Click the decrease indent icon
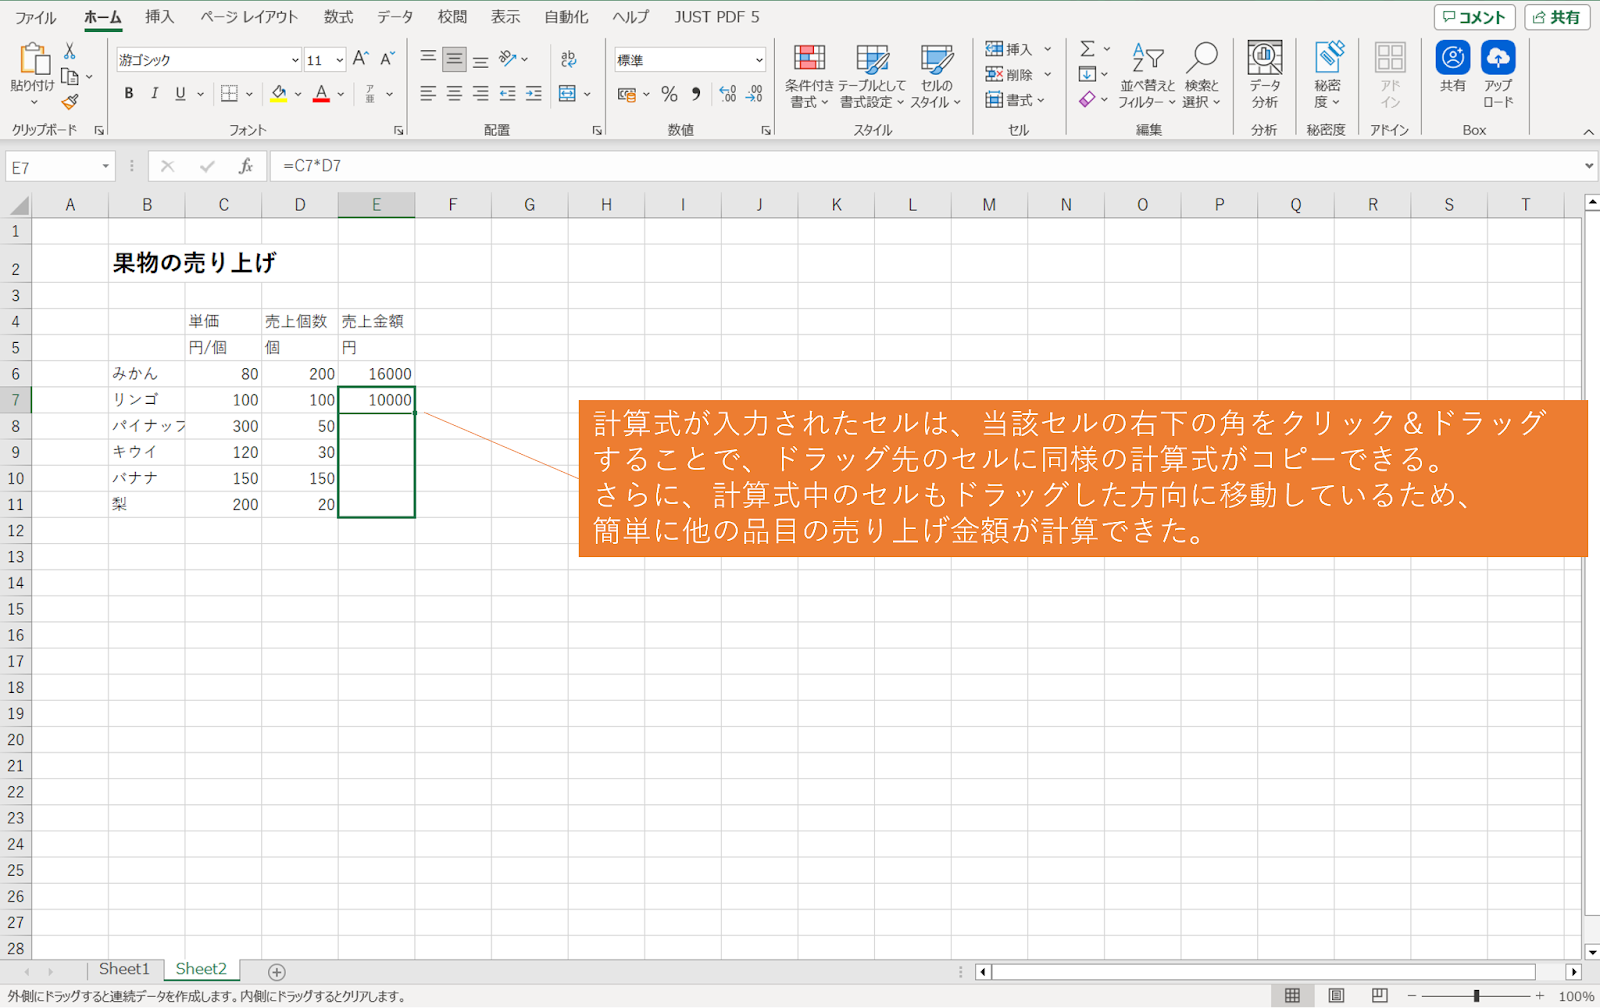 508,93
